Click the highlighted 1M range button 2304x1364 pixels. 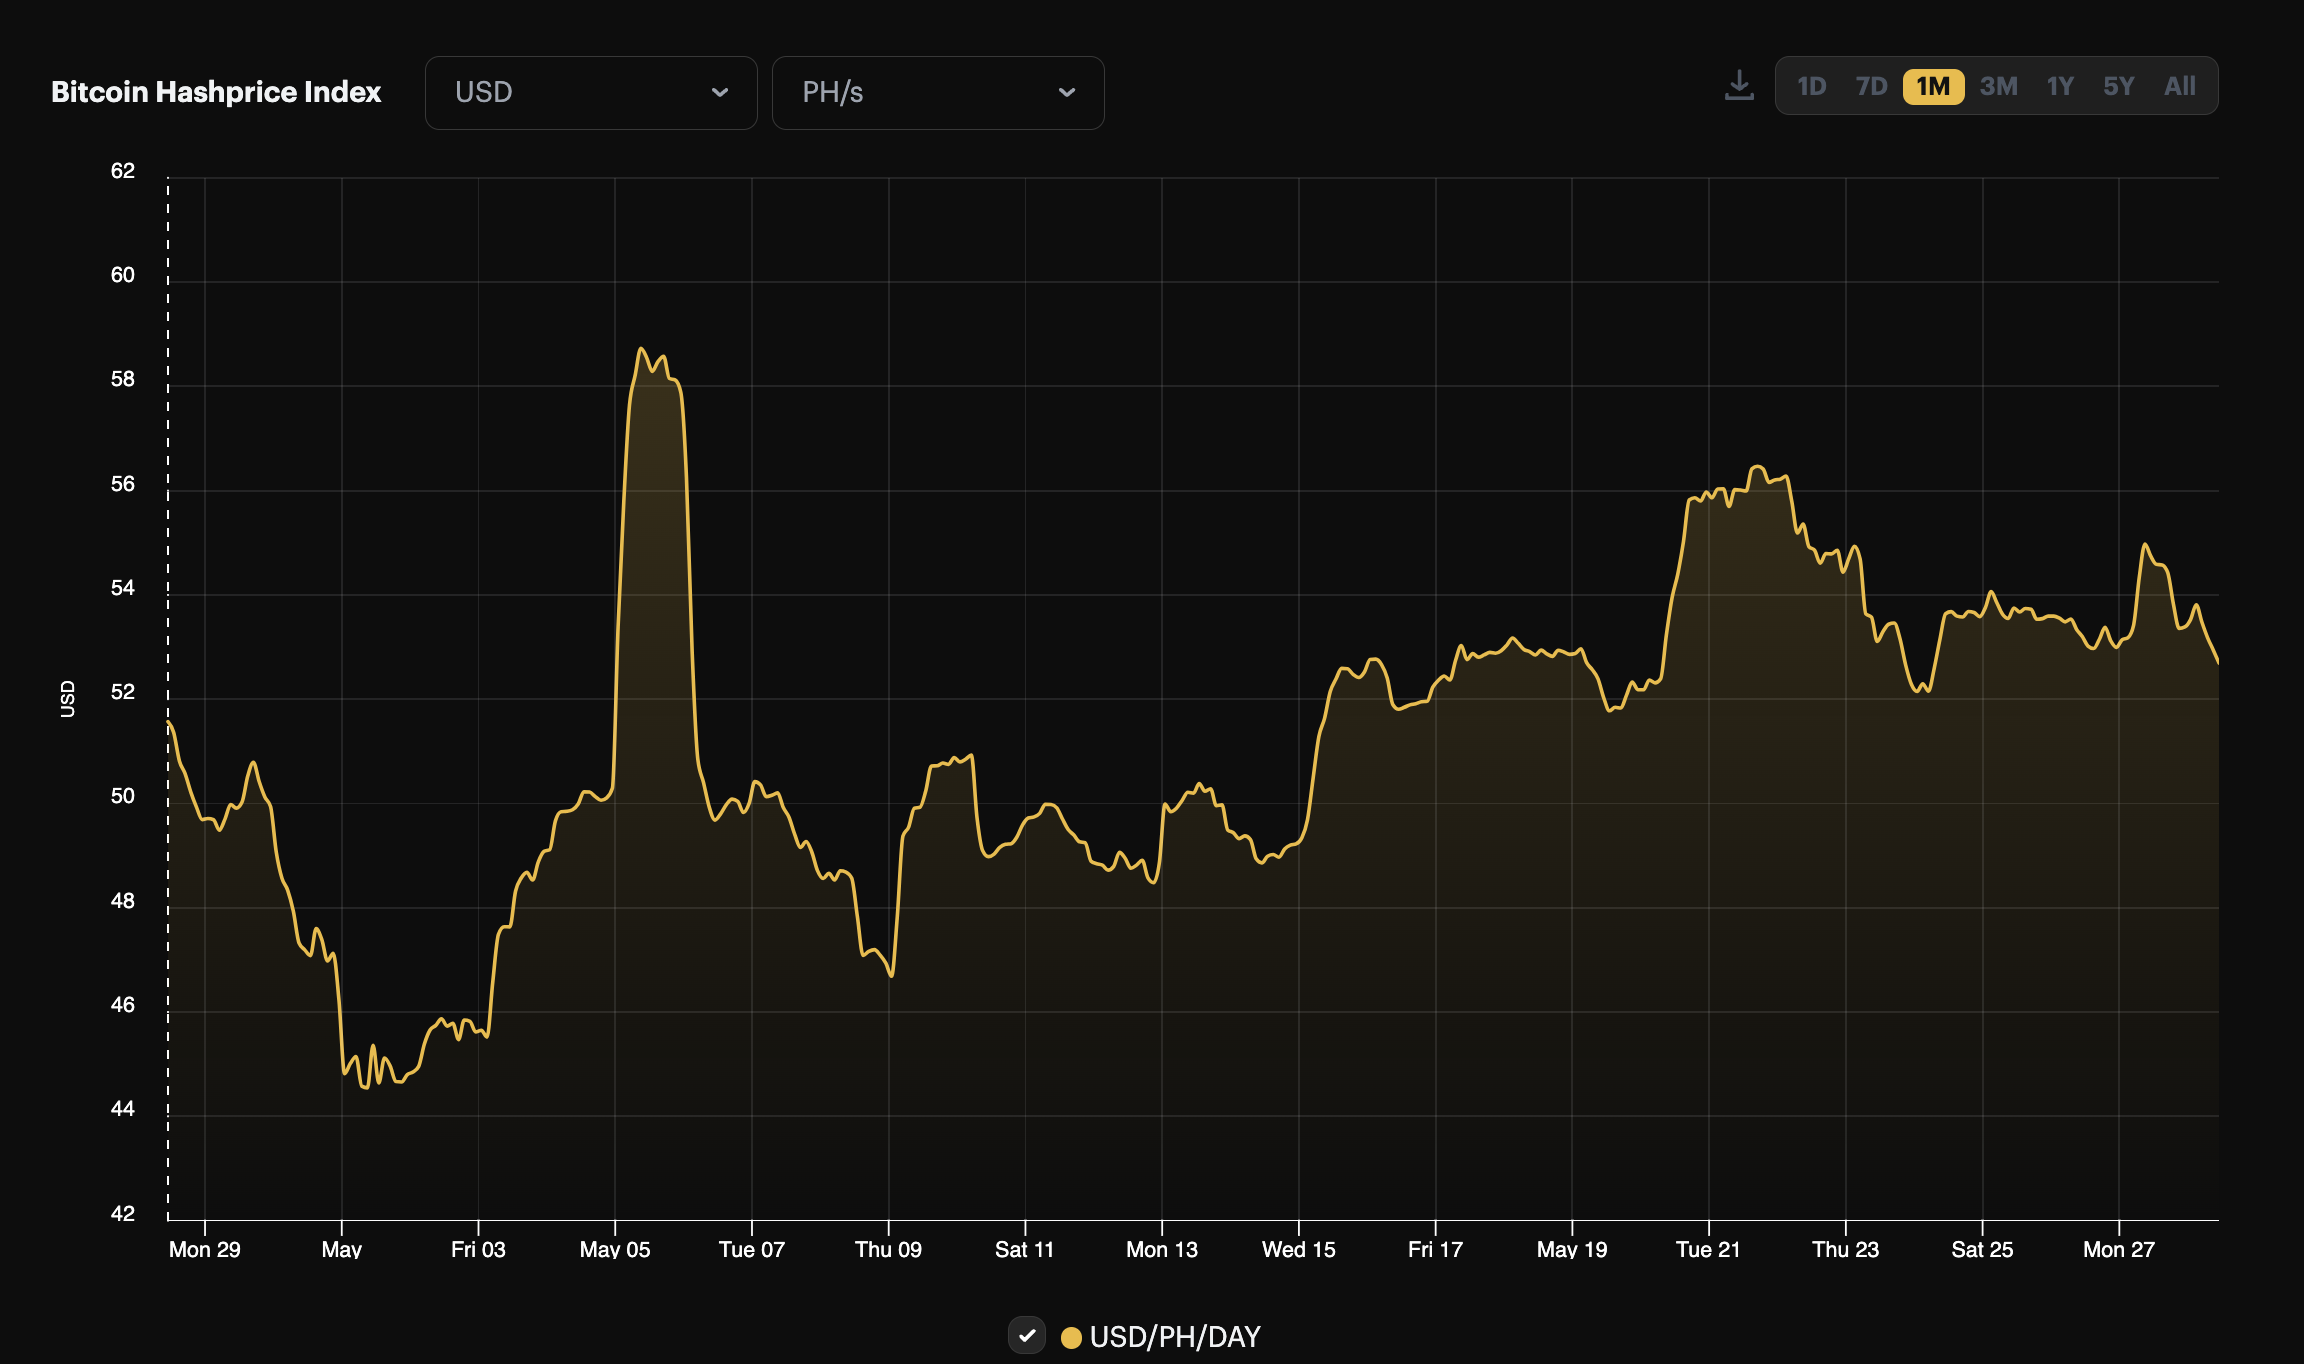click(x=1933, y=87)
